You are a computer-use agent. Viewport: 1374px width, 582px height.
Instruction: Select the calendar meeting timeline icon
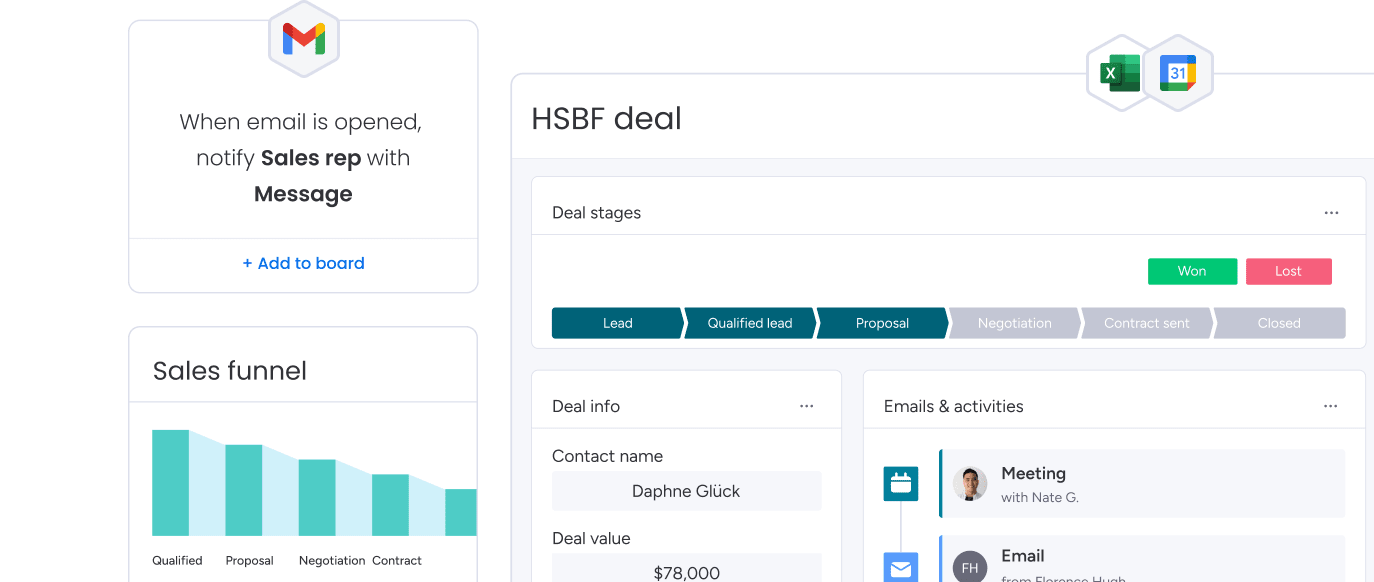click(901, 484)
